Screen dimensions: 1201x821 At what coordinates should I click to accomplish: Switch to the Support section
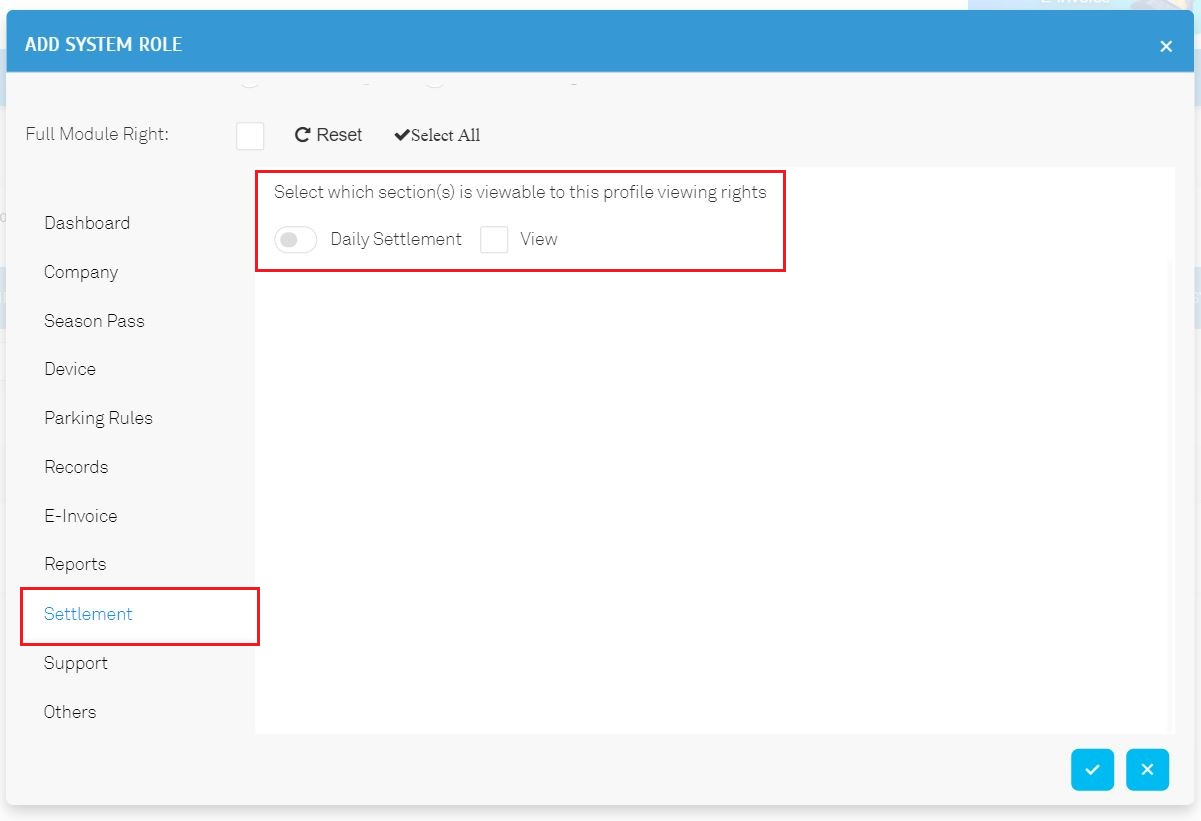tap(76, 663)
